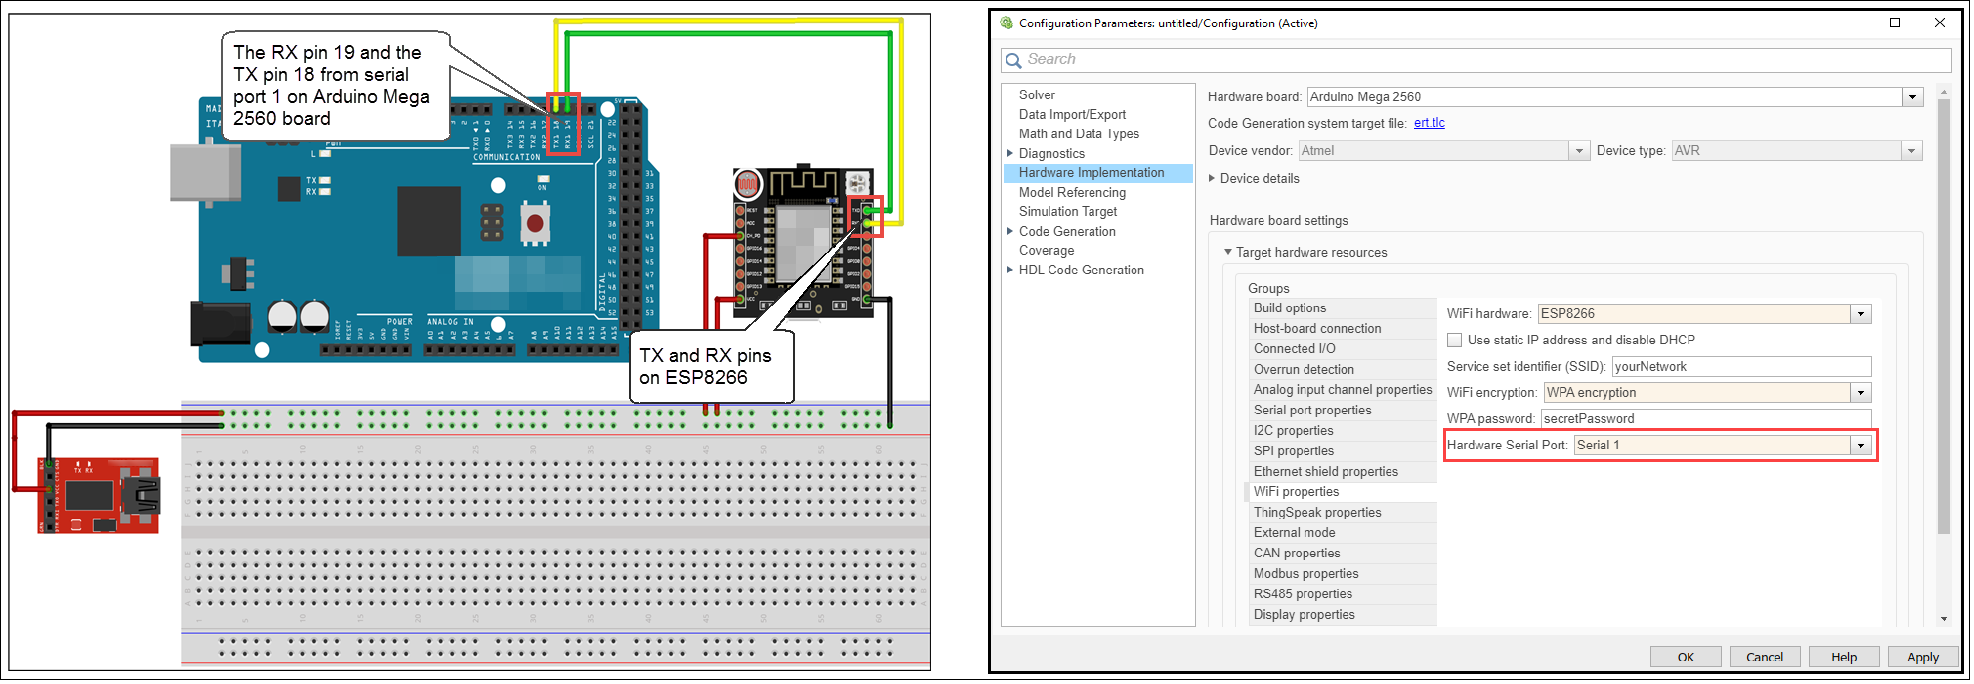
Task: Open the WiFi encryption dropdown
Action: (1860, 393)
